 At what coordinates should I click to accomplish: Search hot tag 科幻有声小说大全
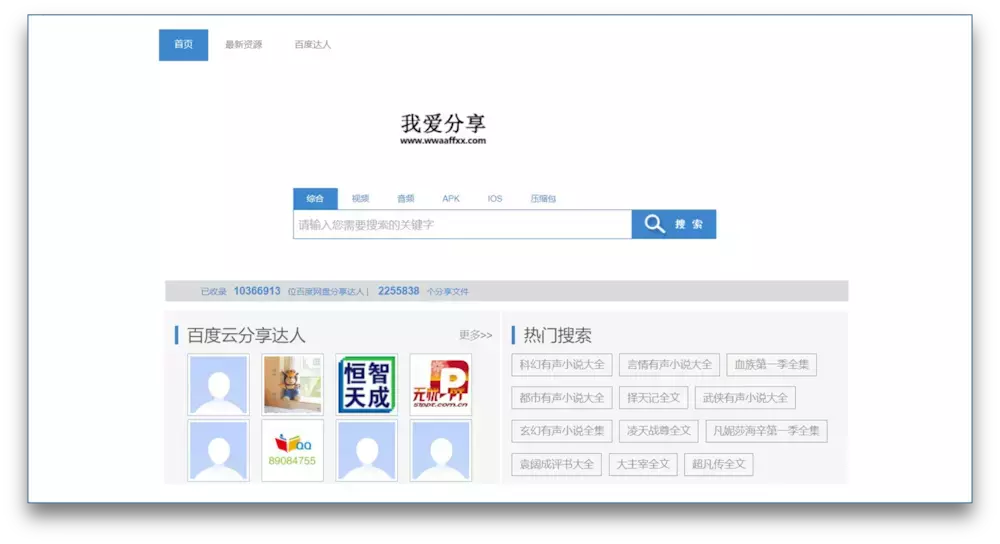coord(562,365)
